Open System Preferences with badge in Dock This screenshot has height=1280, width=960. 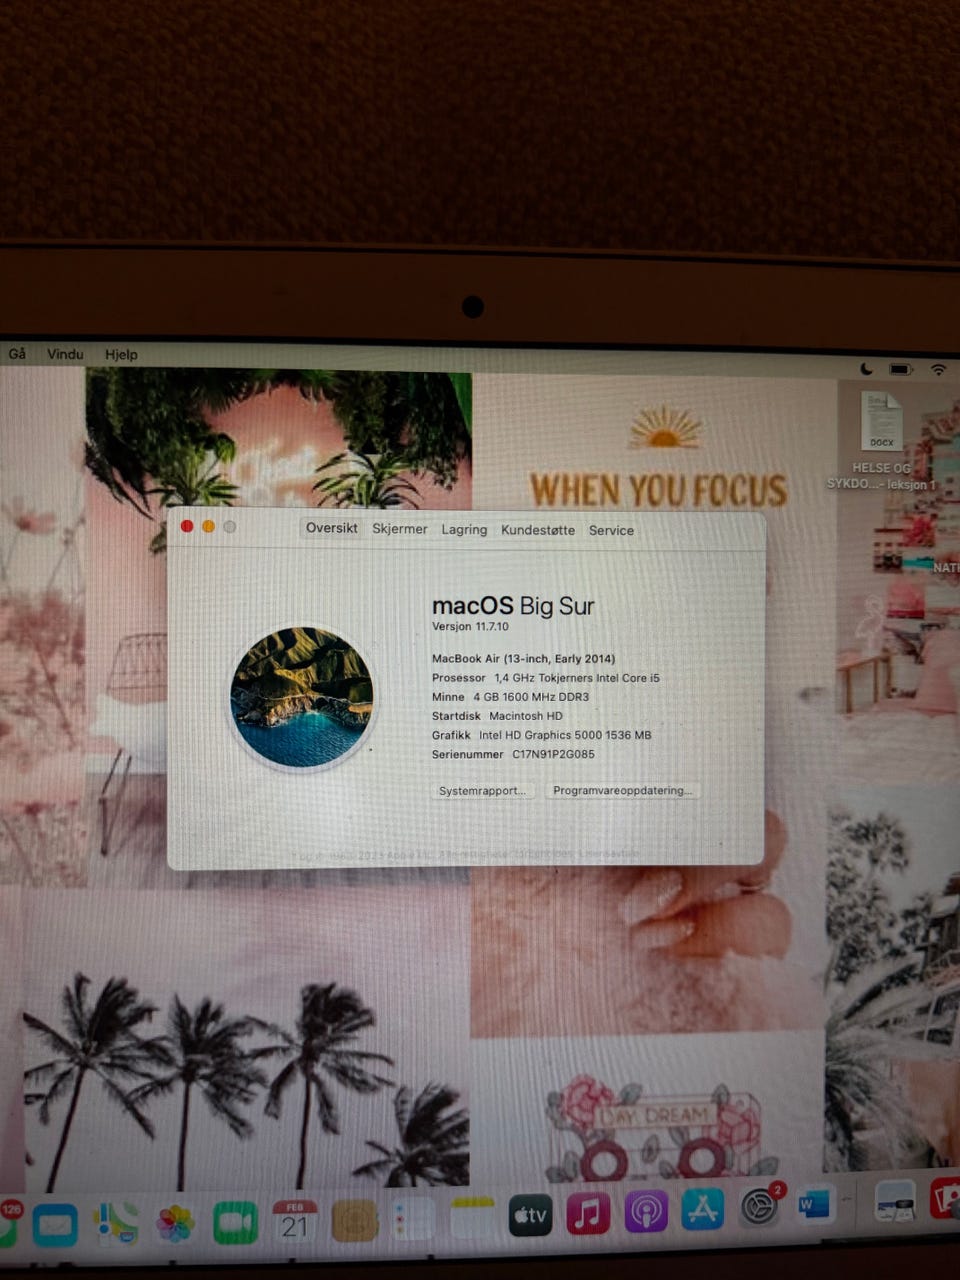762,1206
